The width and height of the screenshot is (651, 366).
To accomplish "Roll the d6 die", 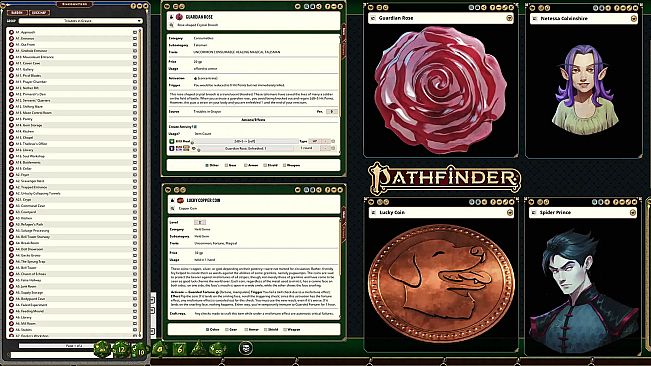I will click(180, 349).
